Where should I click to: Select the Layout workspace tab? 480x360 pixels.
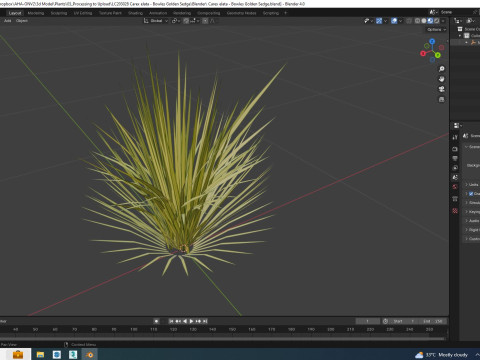[15, 13]
